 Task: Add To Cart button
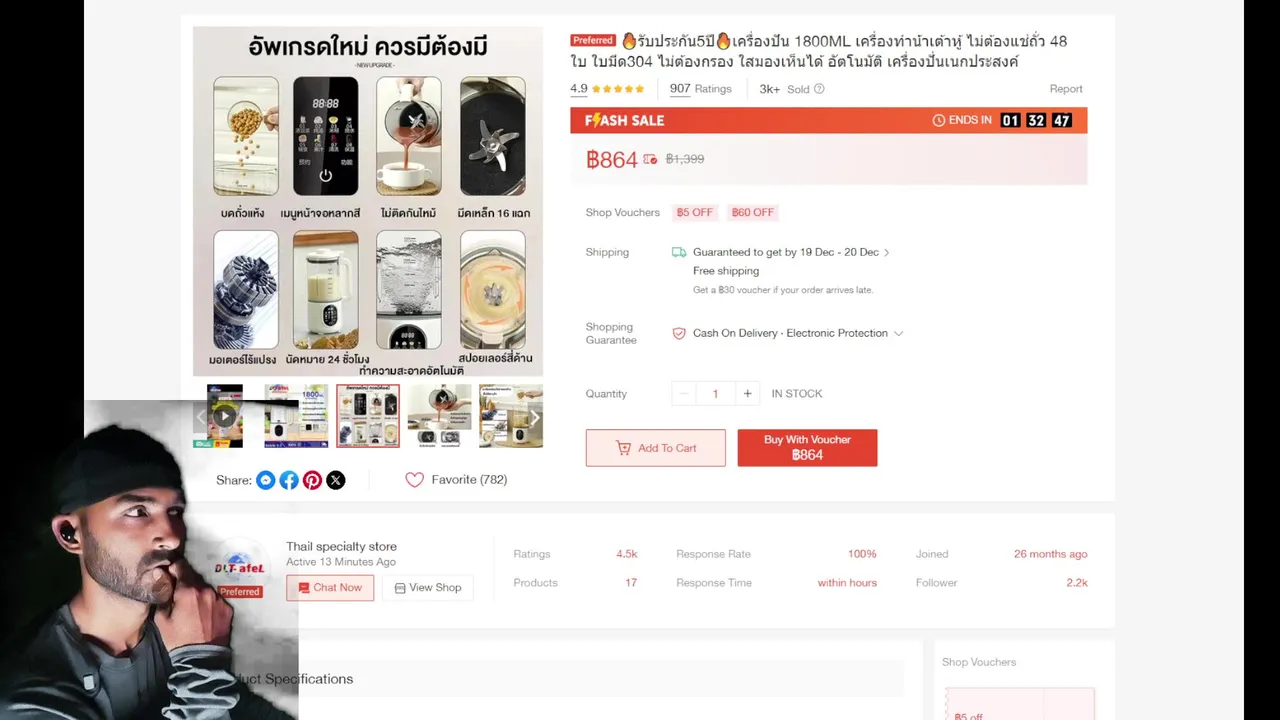tap(655, 448)
